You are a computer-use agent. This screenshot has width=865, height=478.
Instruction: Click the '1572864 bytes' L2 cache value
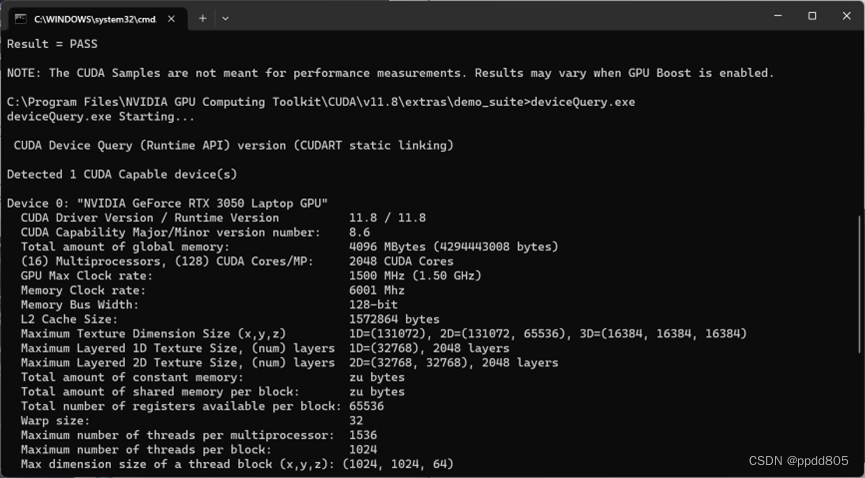tap(394, 319)
